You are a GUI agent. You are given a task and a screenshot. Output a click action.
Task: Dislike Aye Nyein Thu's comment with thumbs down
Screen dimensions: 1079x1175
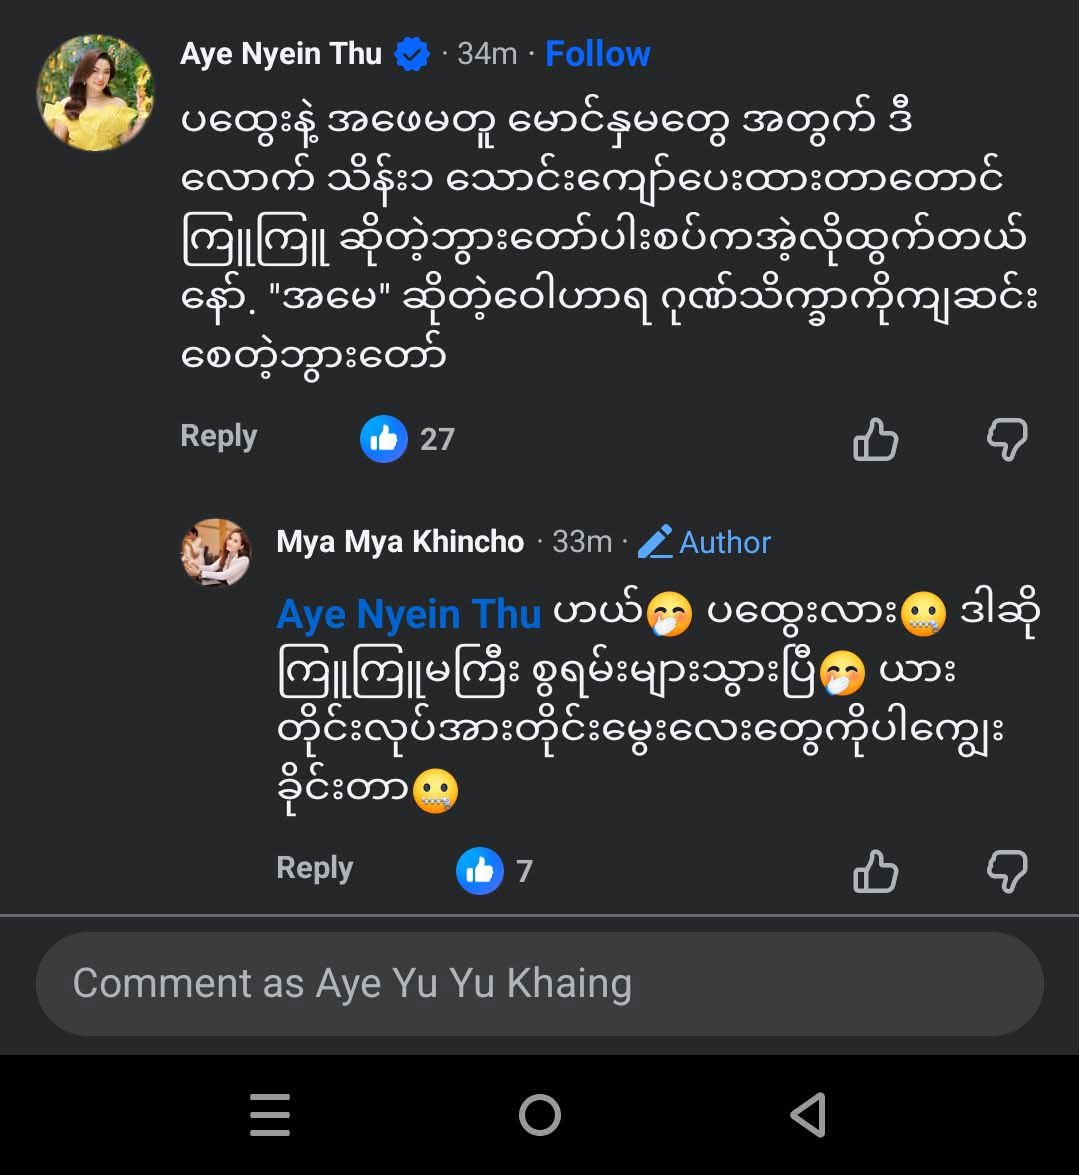tap(1006, 440)
